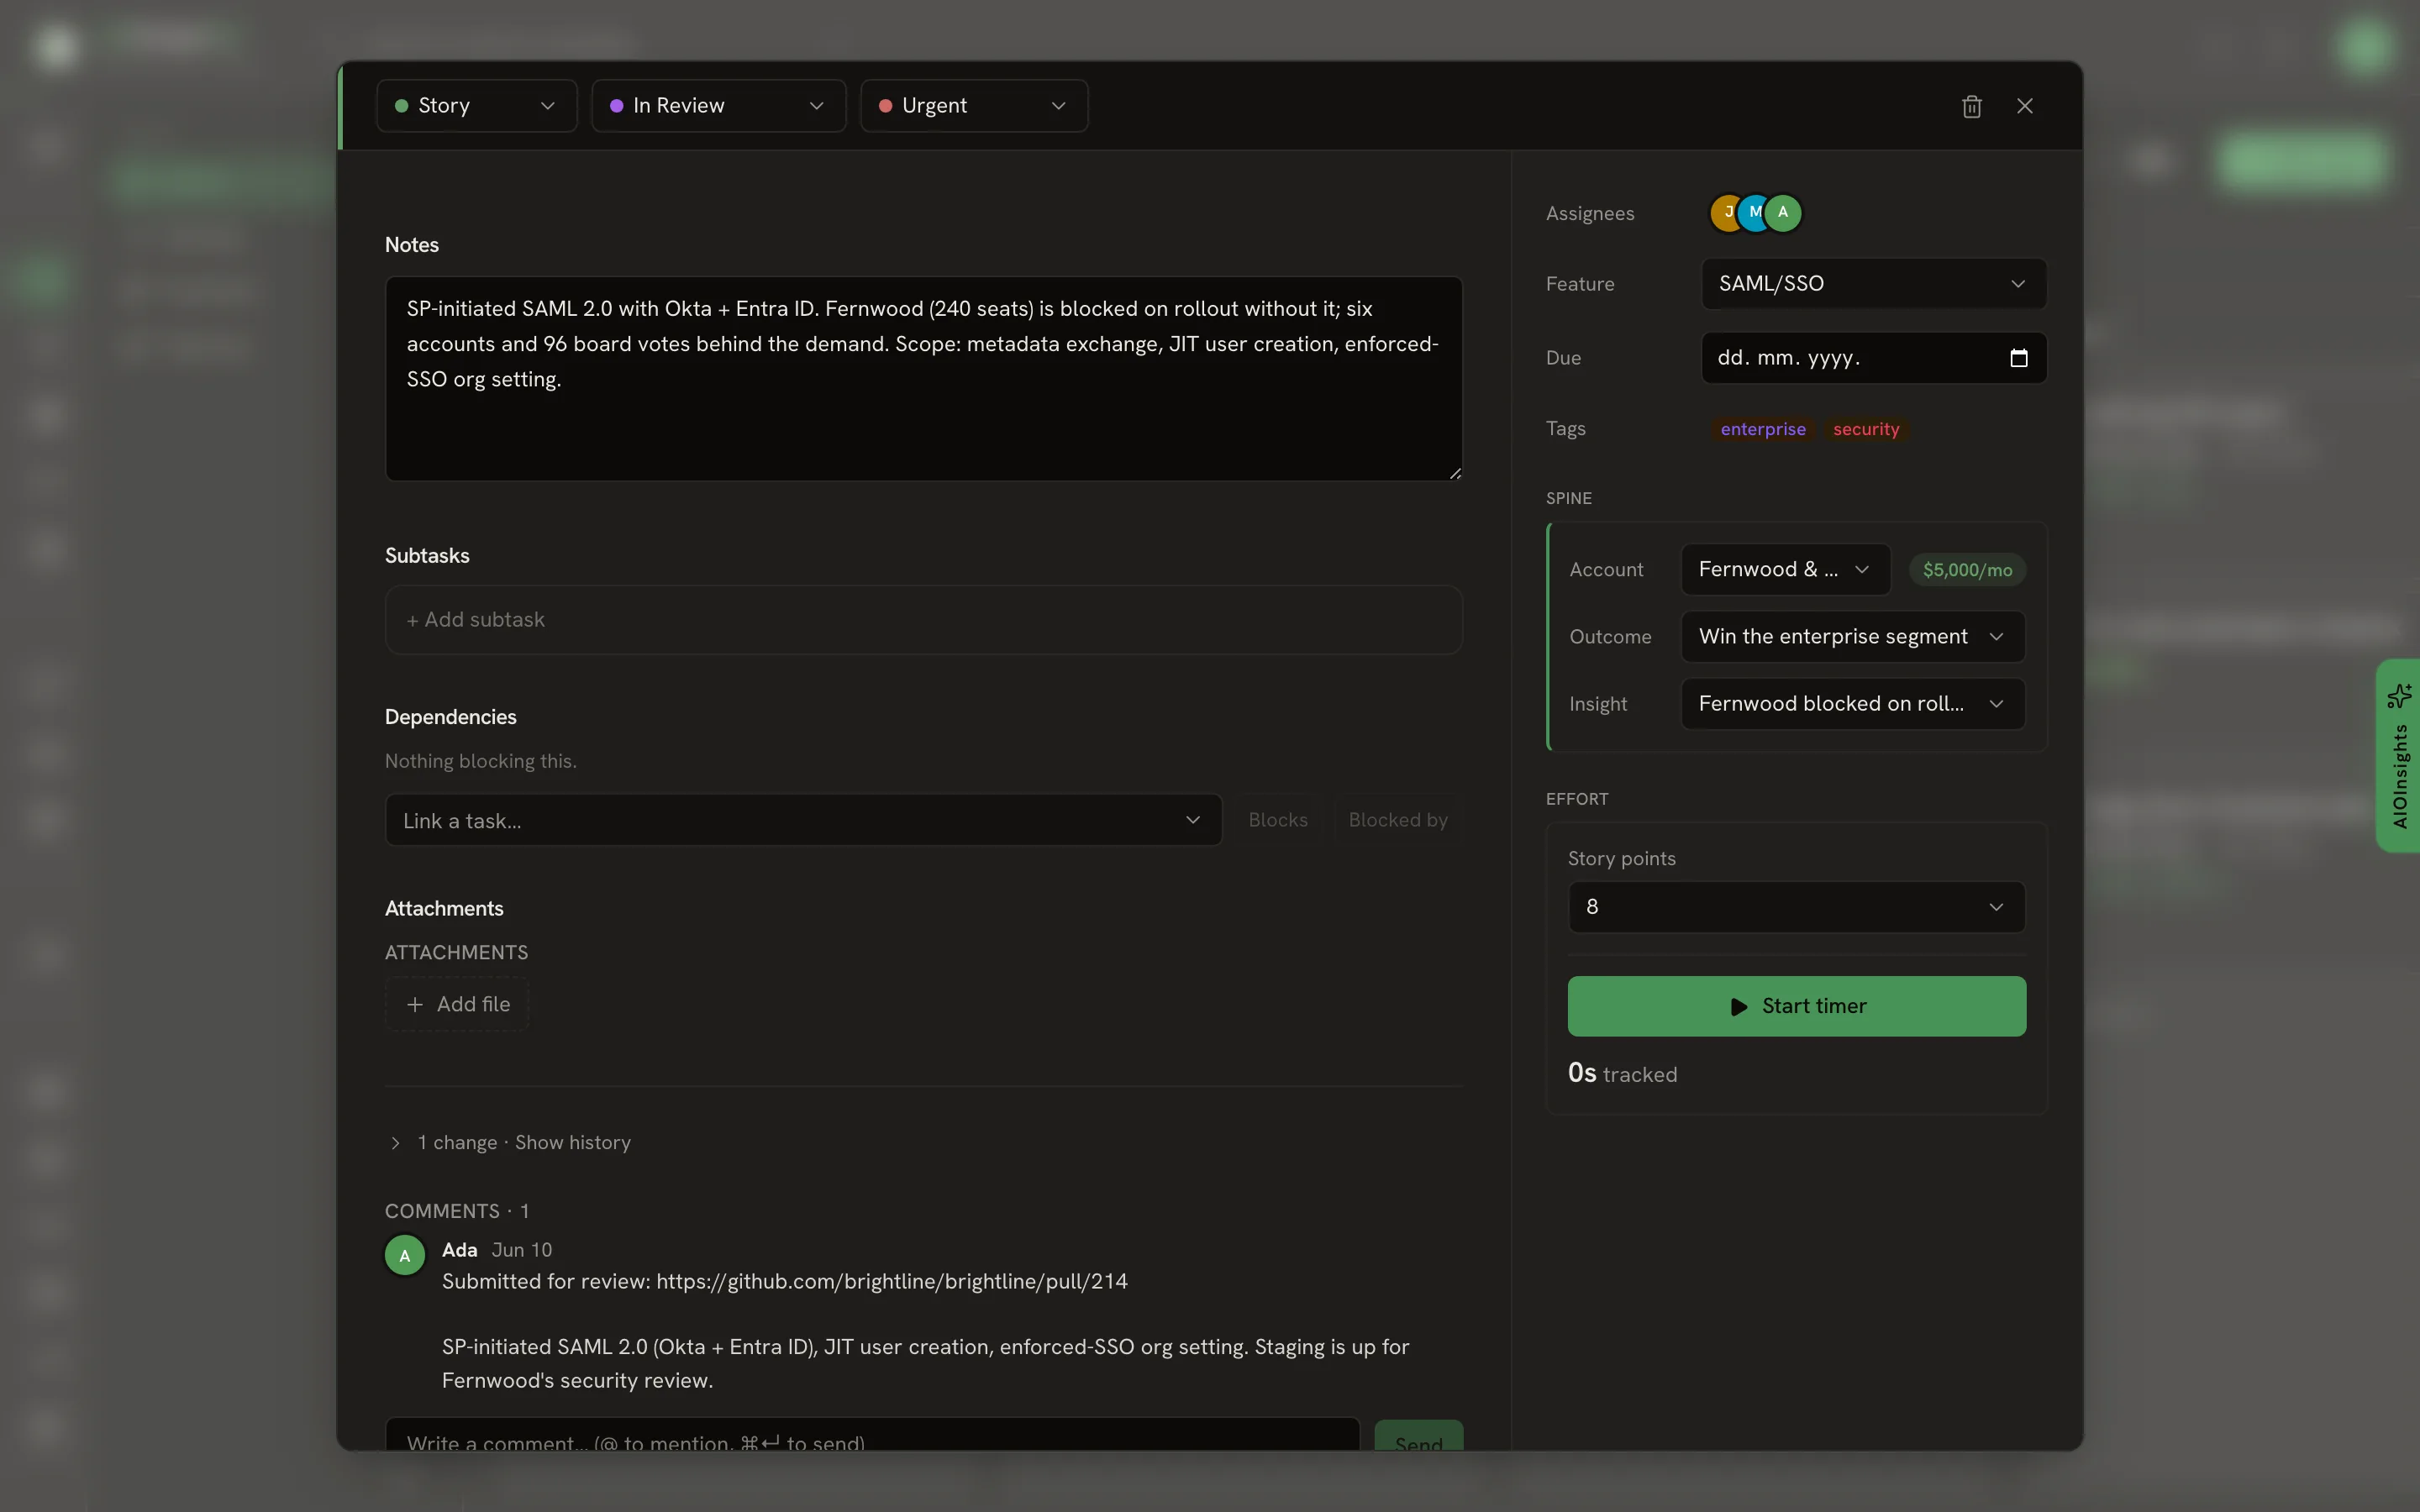Click the 'EFFORT' section label
The height and width of the screenshot is (1512, 2420).
pos(1577,799)
